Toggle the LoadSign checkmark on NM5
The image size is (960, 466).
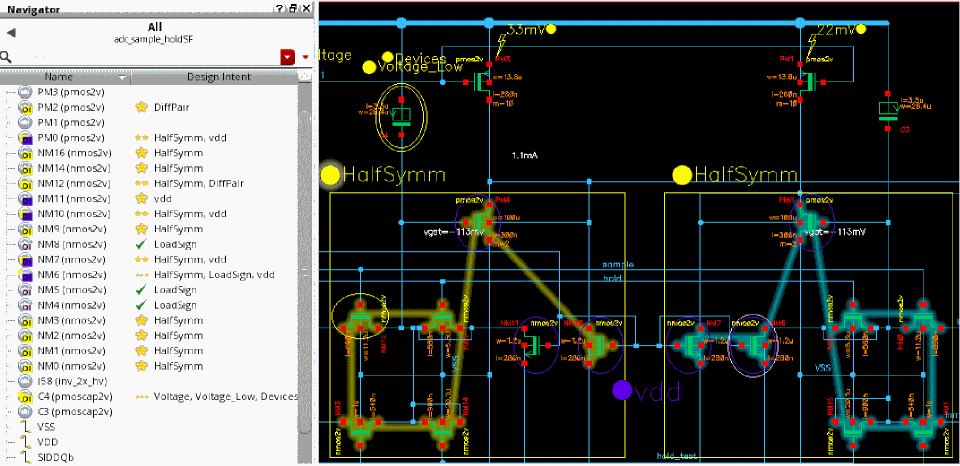[x=142, y=290]
